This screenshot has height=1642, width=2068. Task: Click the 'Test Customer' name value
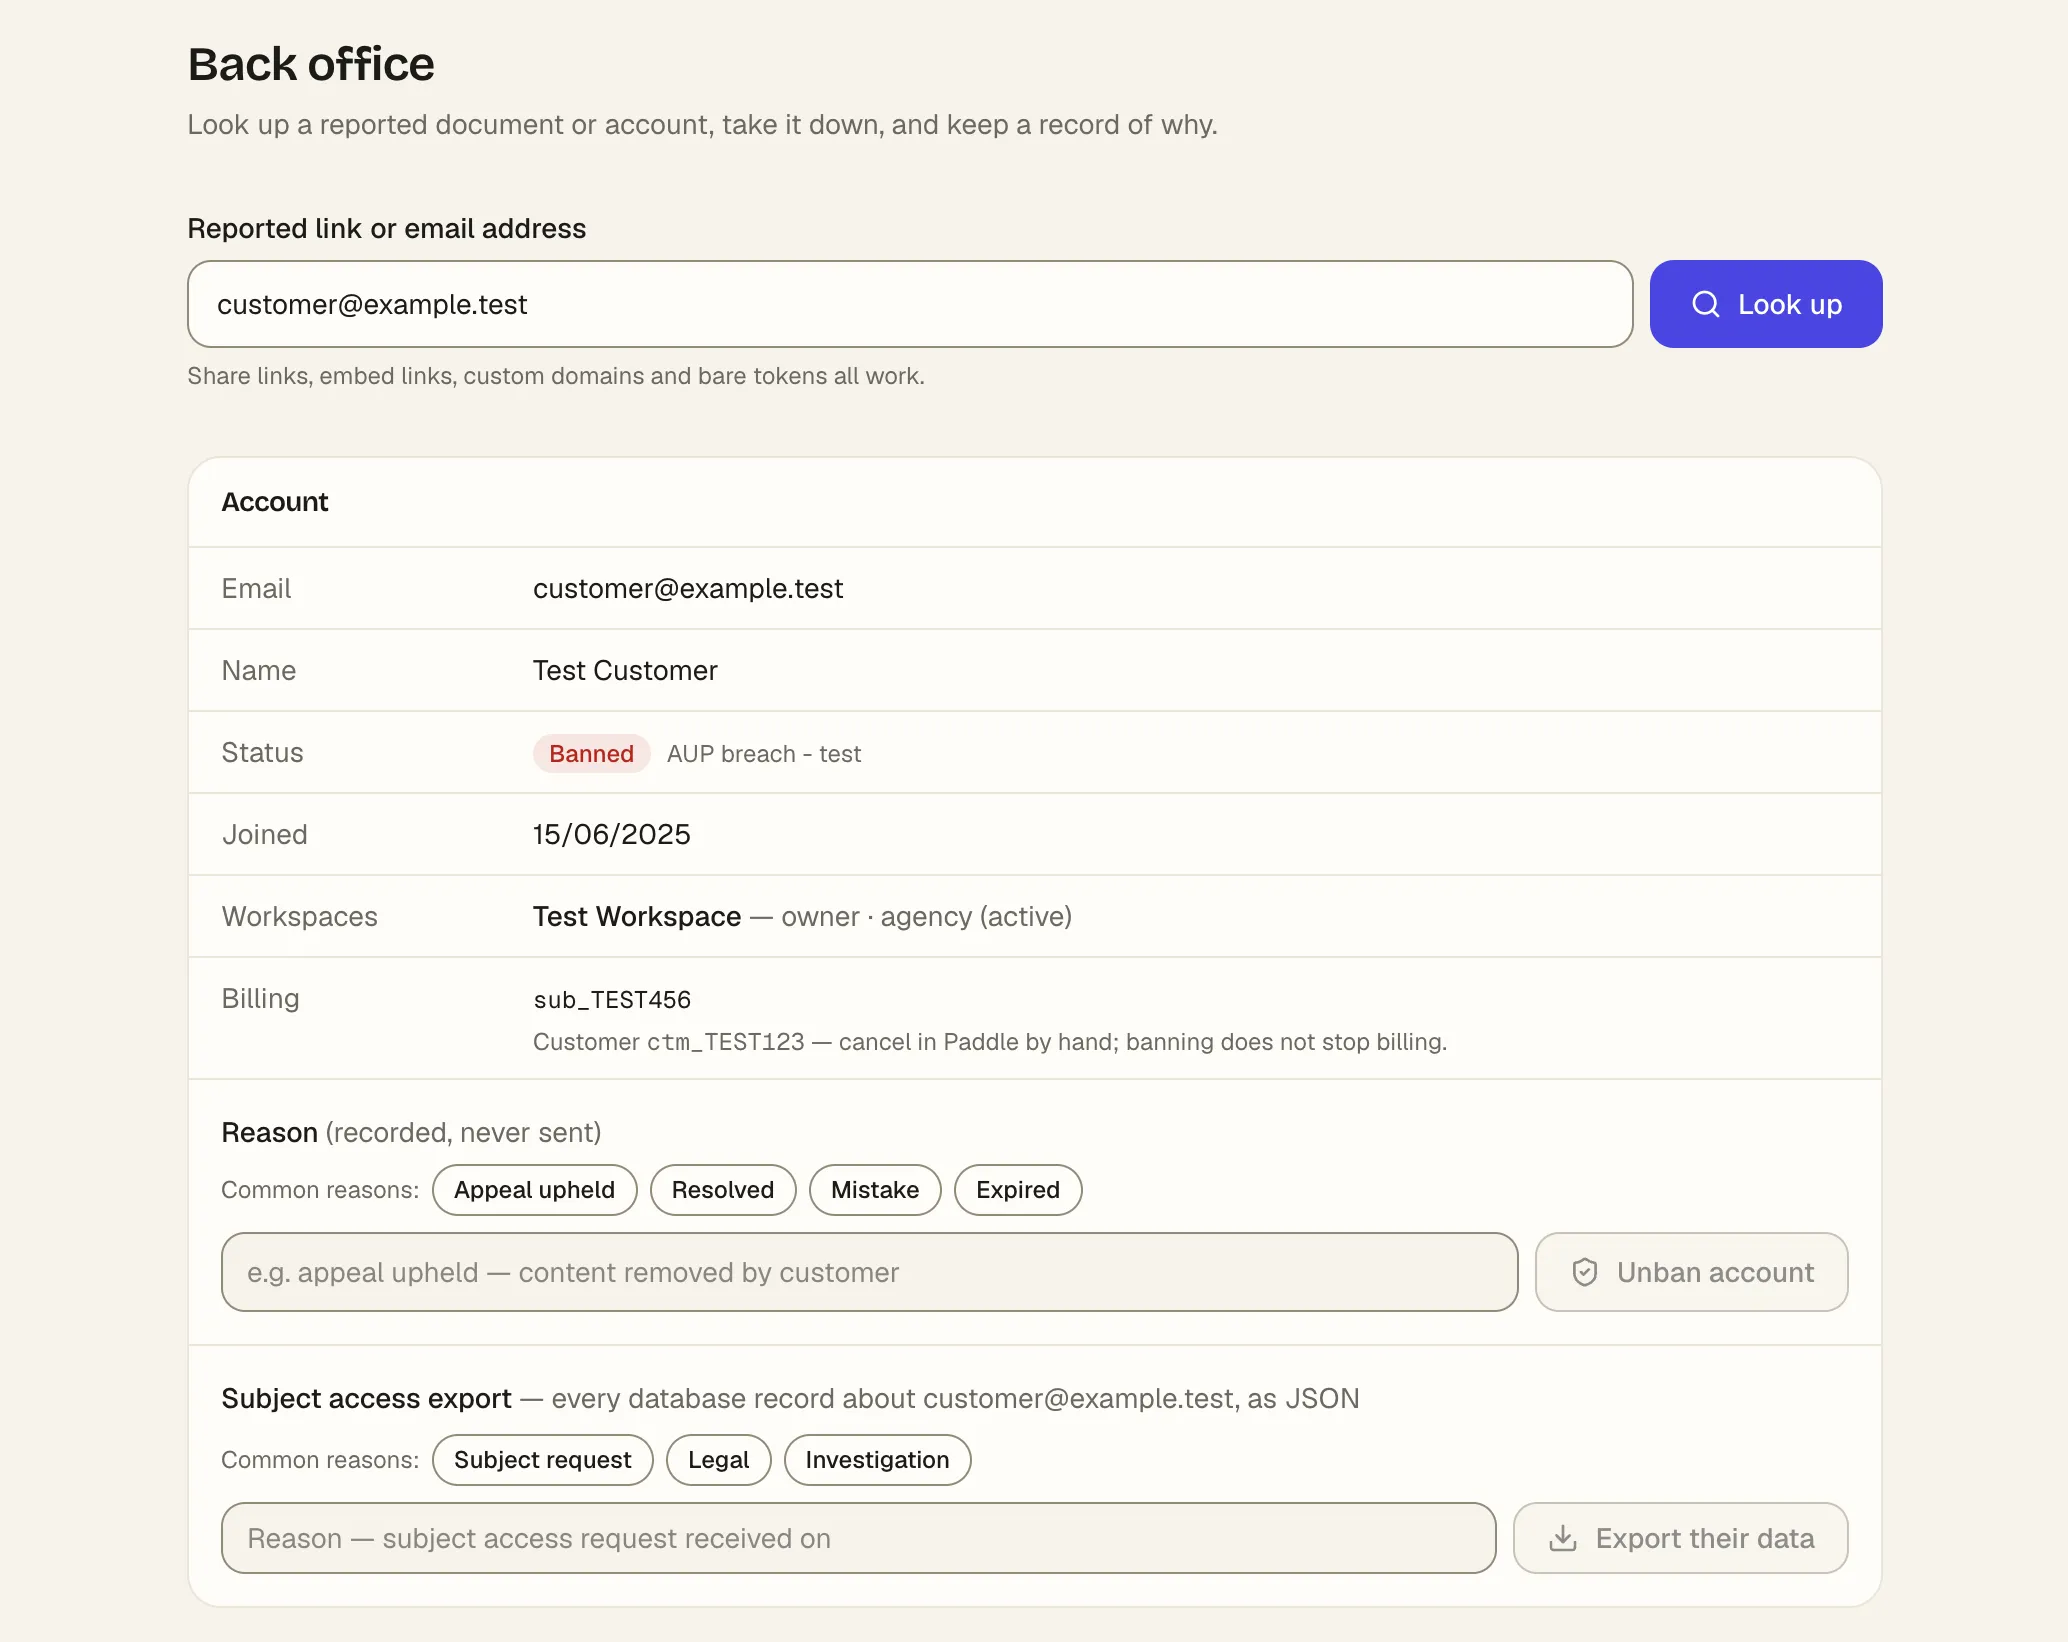coord(625,670)
